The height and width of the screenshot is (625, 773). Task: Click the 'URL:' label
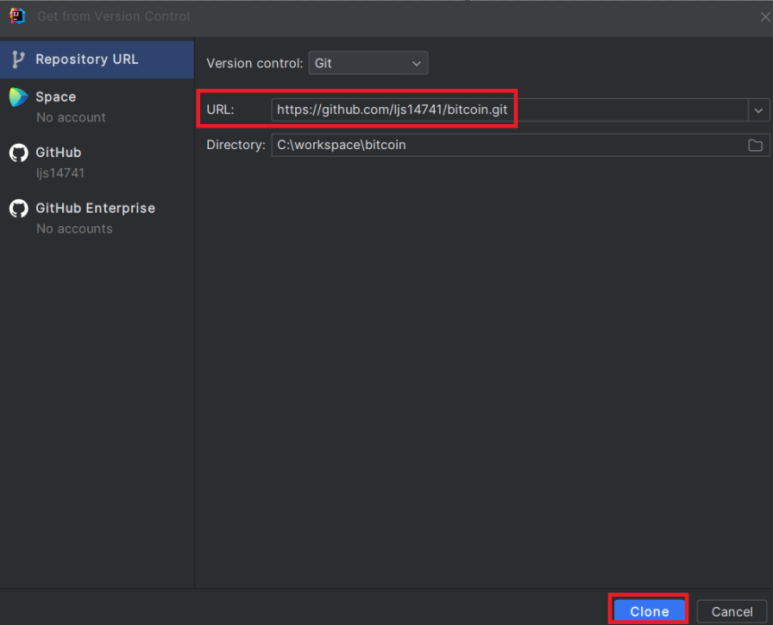(x=220, y=109)
